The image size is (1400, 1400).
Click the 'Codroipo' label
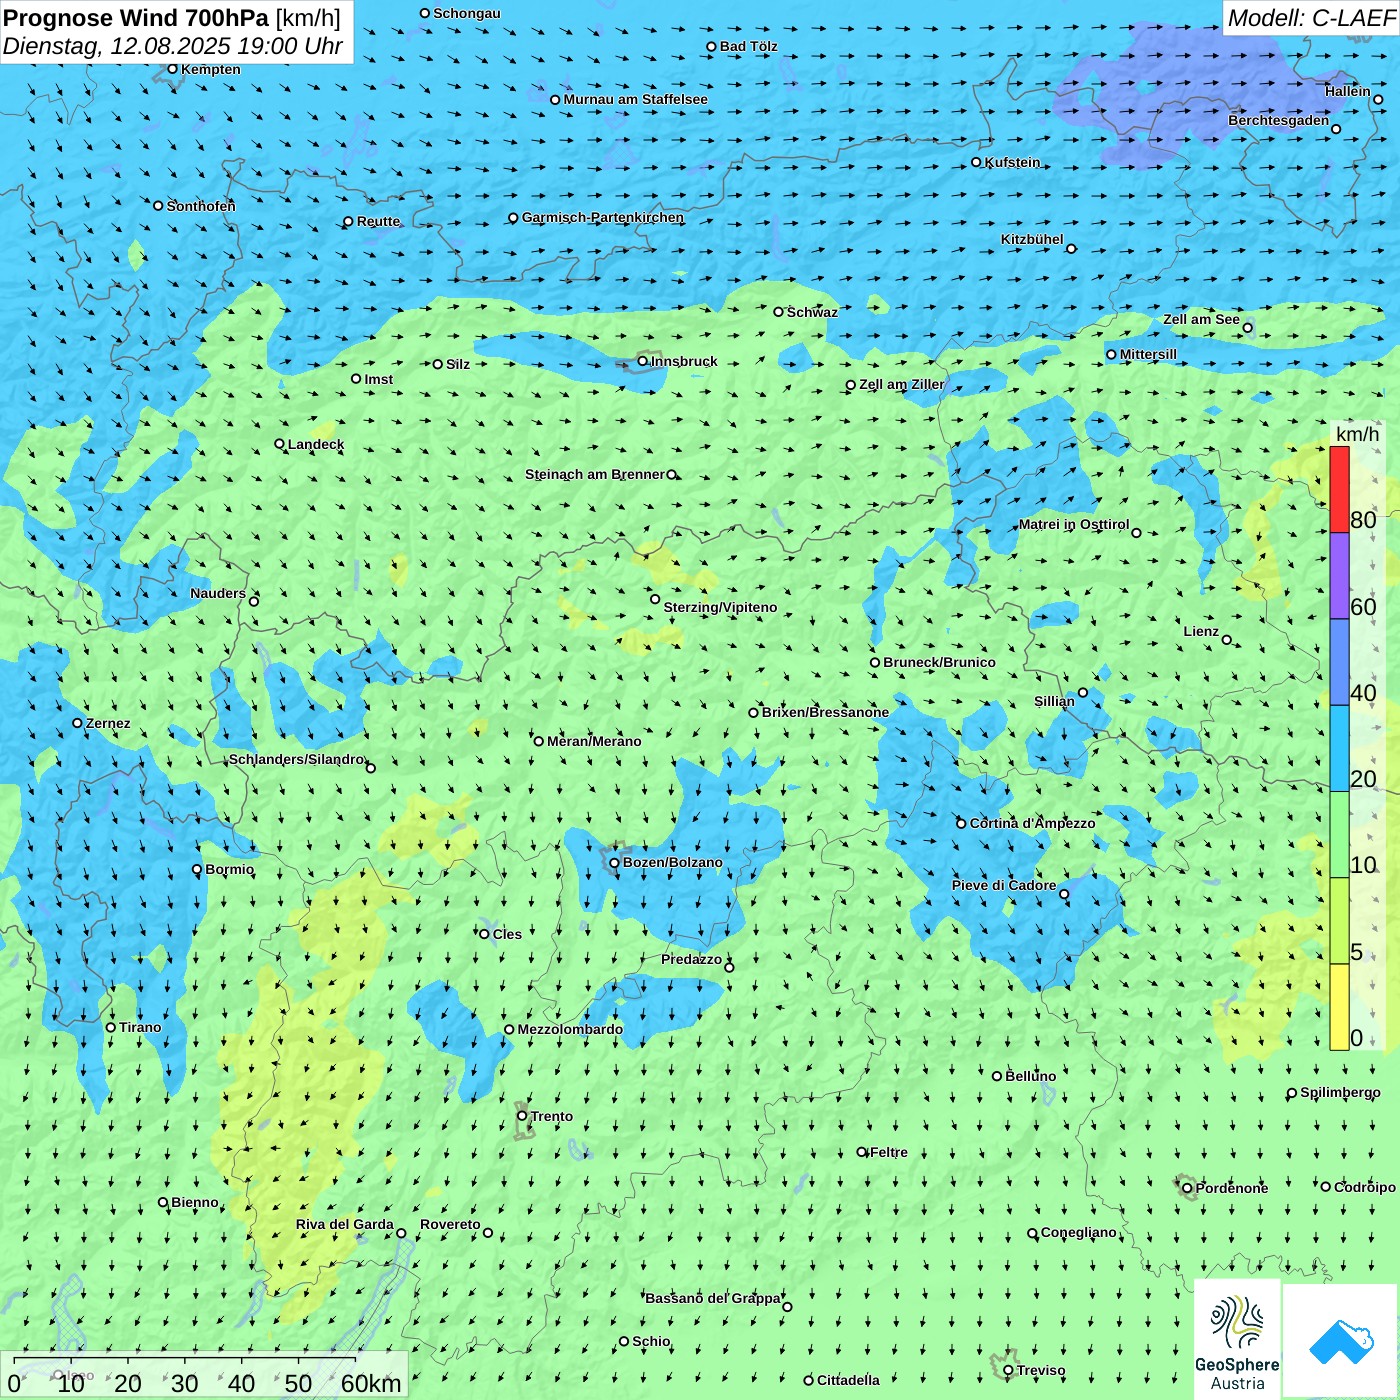tap(1365, 1187)
